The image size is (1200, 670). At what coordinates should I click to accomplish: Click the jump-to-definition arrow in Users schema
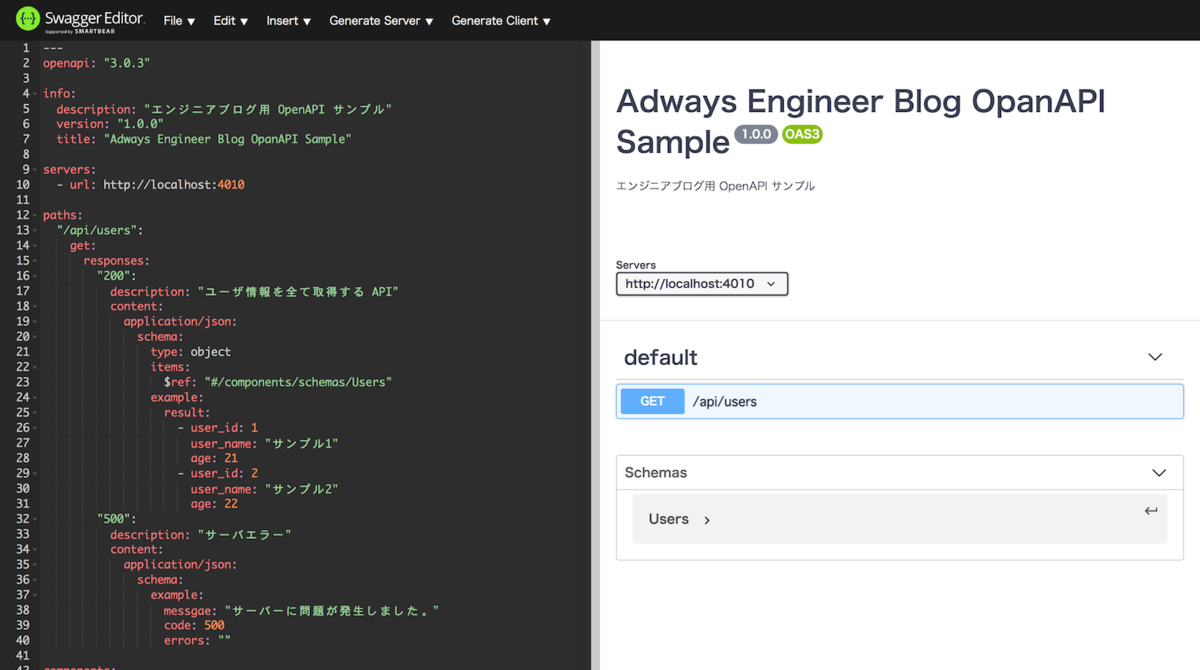coord(1151,511)
